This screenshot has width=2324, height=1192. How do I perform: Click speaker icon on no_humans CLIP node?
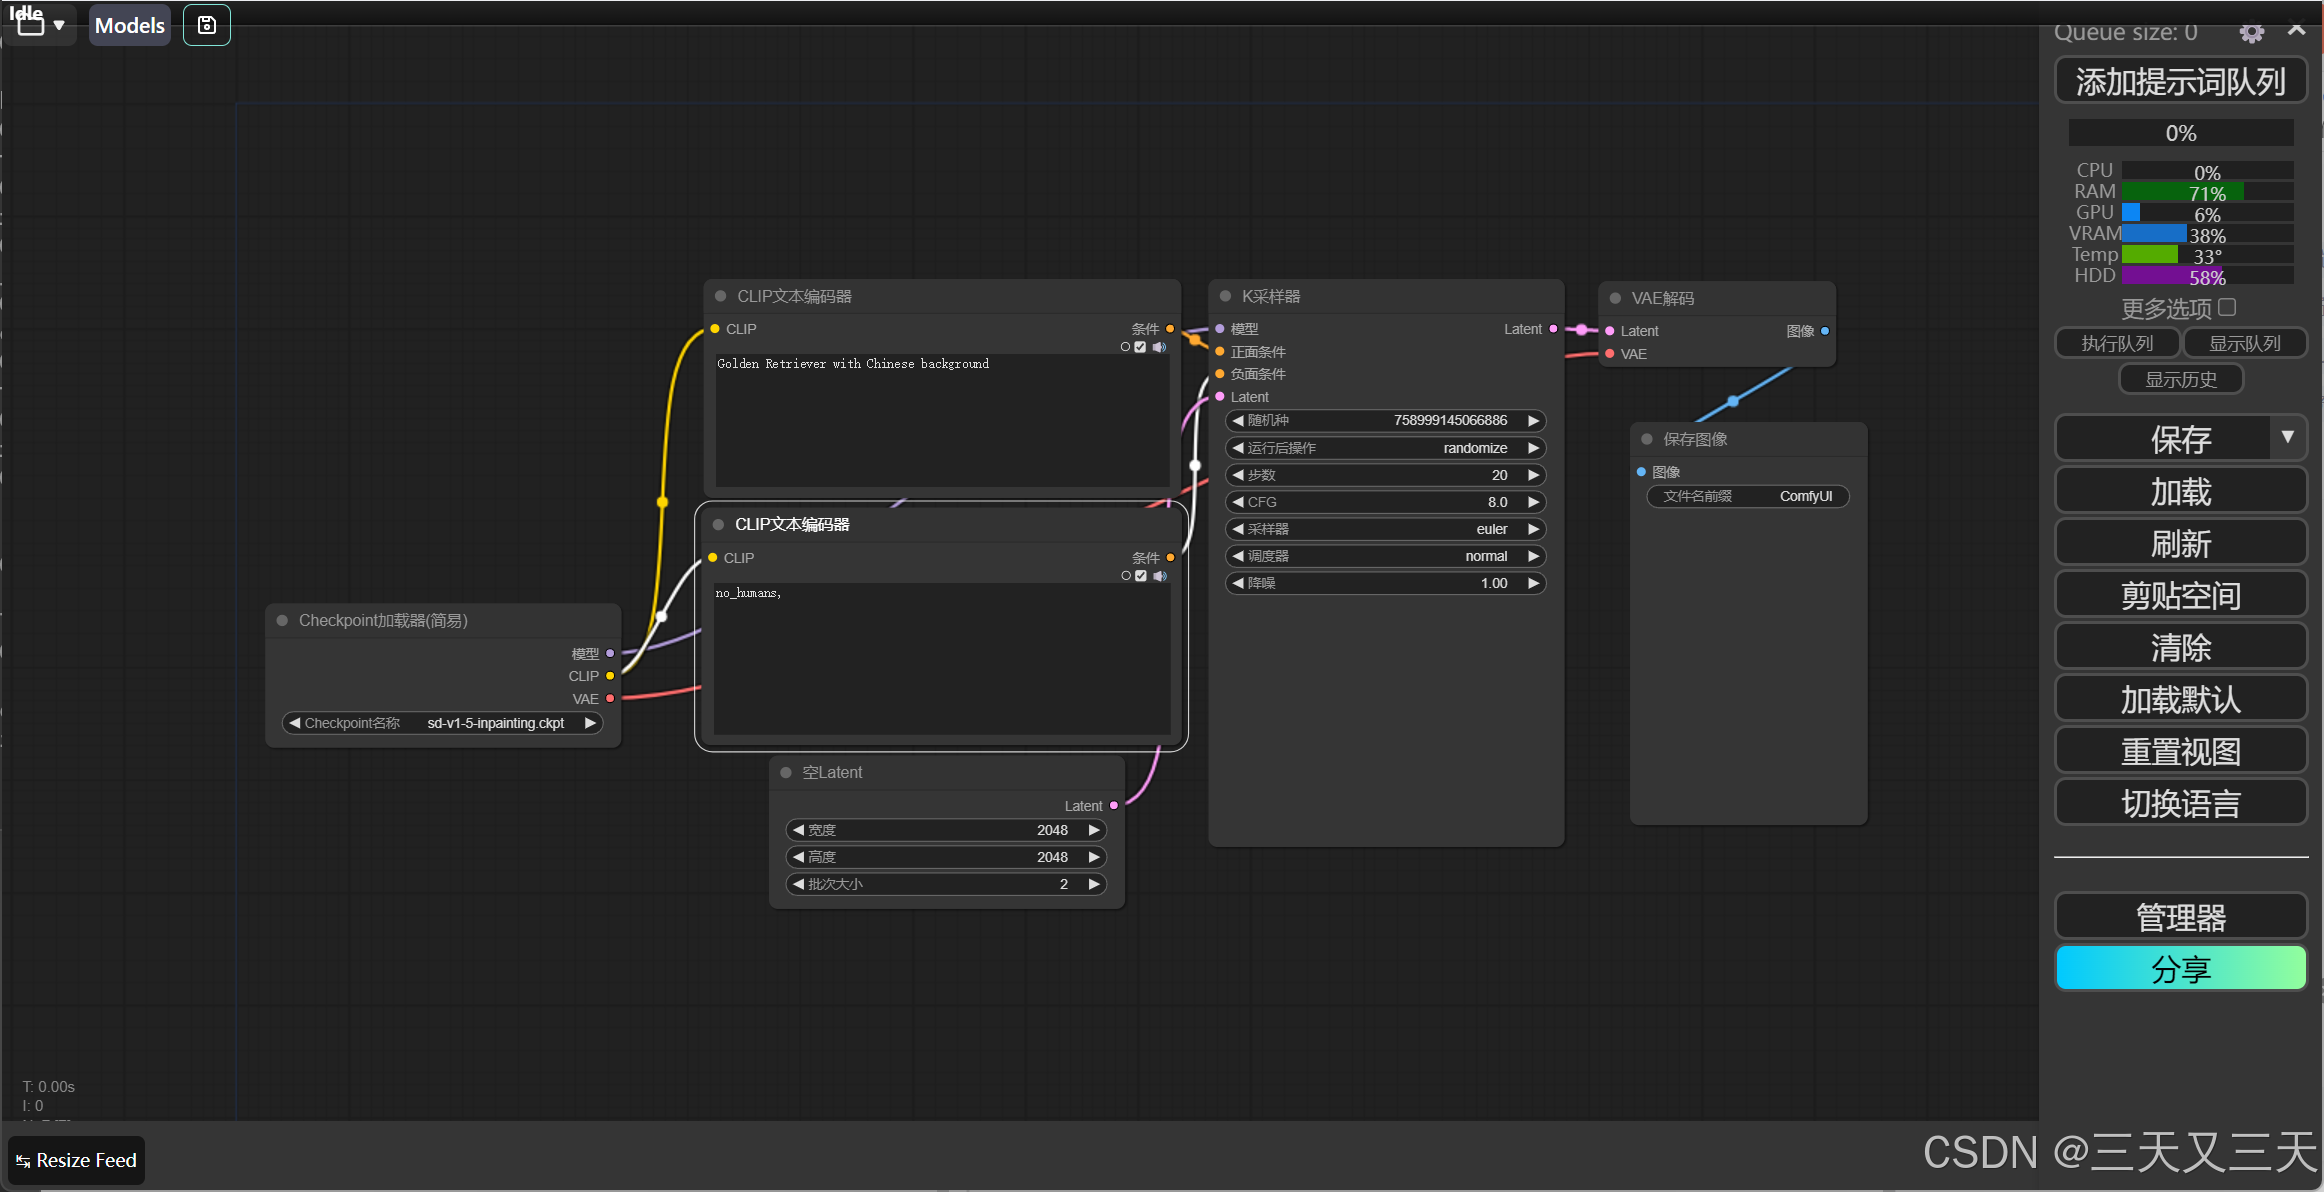point(1160,576)
